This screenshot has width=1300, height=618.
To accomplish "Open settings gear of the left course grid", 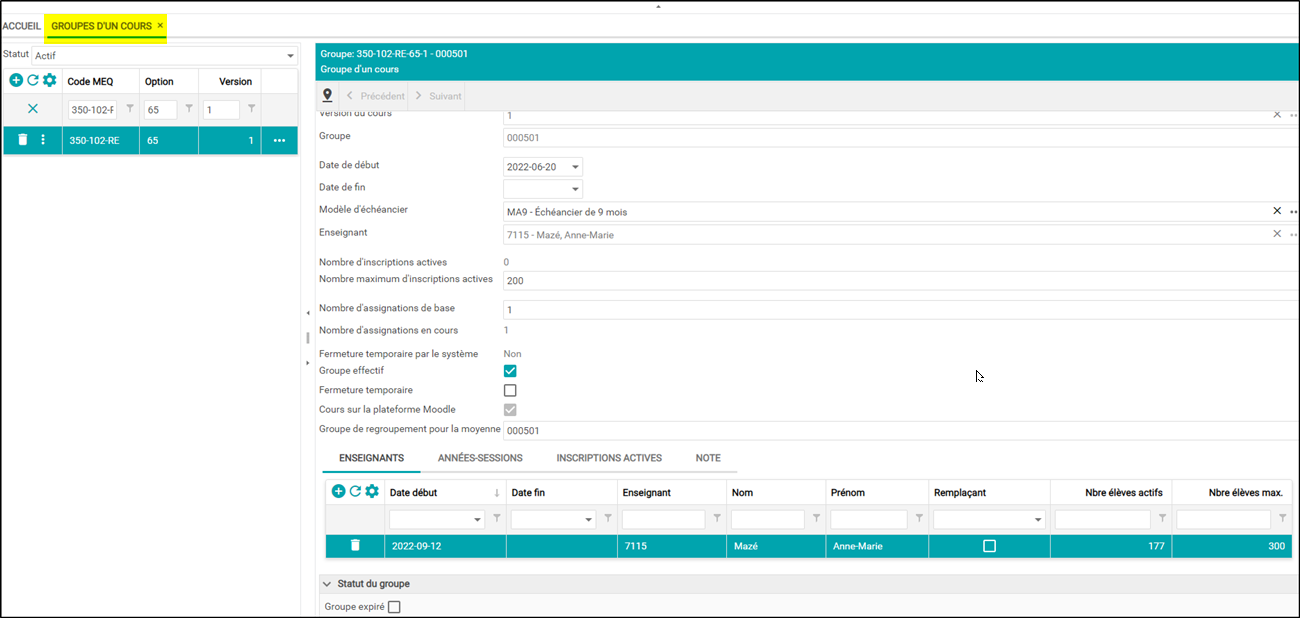I will click(49, 81).
